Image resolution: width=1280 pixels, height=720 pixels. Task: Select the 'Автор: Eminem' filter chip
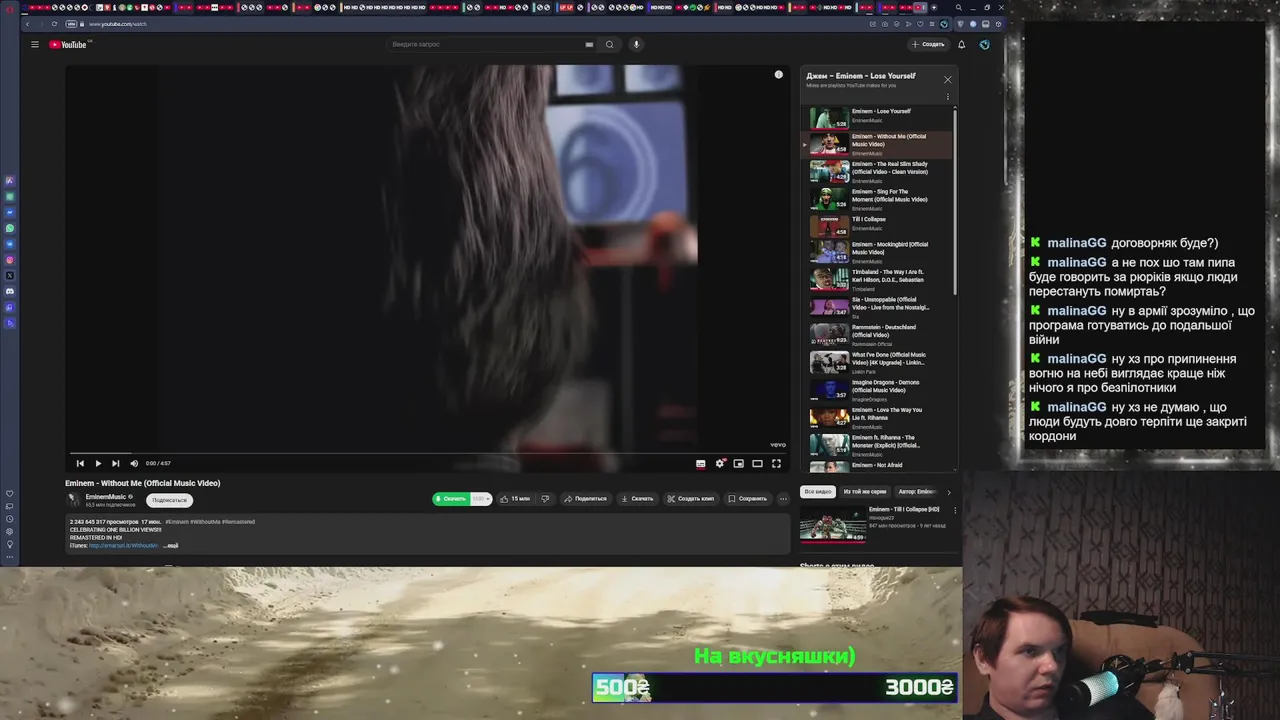[917, 492]
